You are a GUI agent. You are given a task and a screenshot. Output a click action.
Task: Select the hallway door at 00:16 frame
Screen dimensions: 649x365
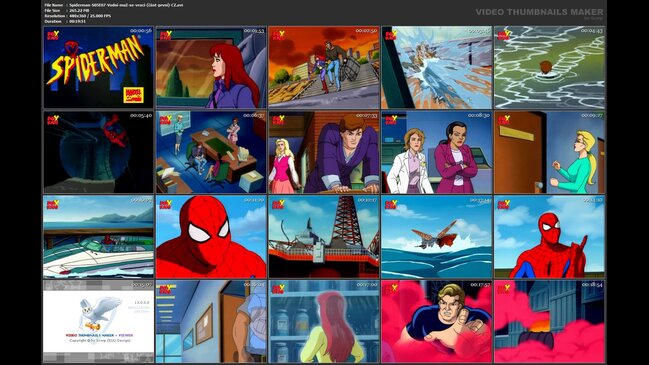pos(211,322)
